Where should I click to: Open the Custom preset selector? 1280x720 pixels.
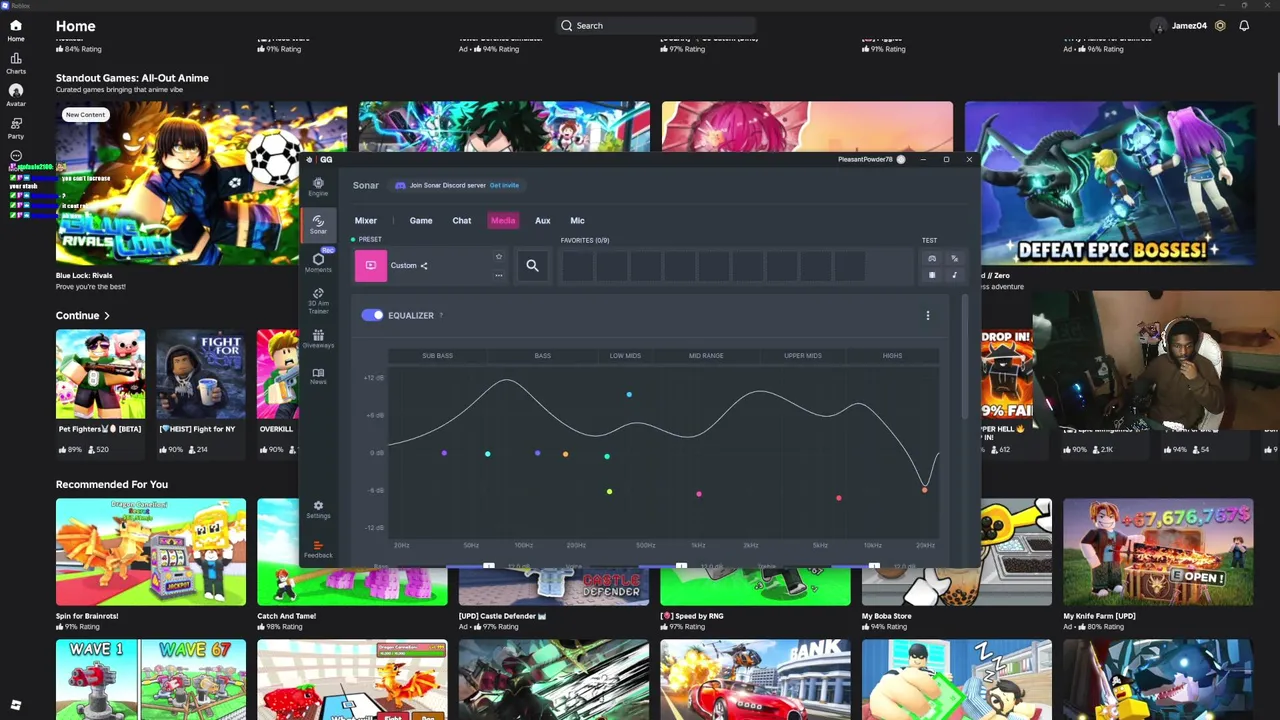[430, 266]
